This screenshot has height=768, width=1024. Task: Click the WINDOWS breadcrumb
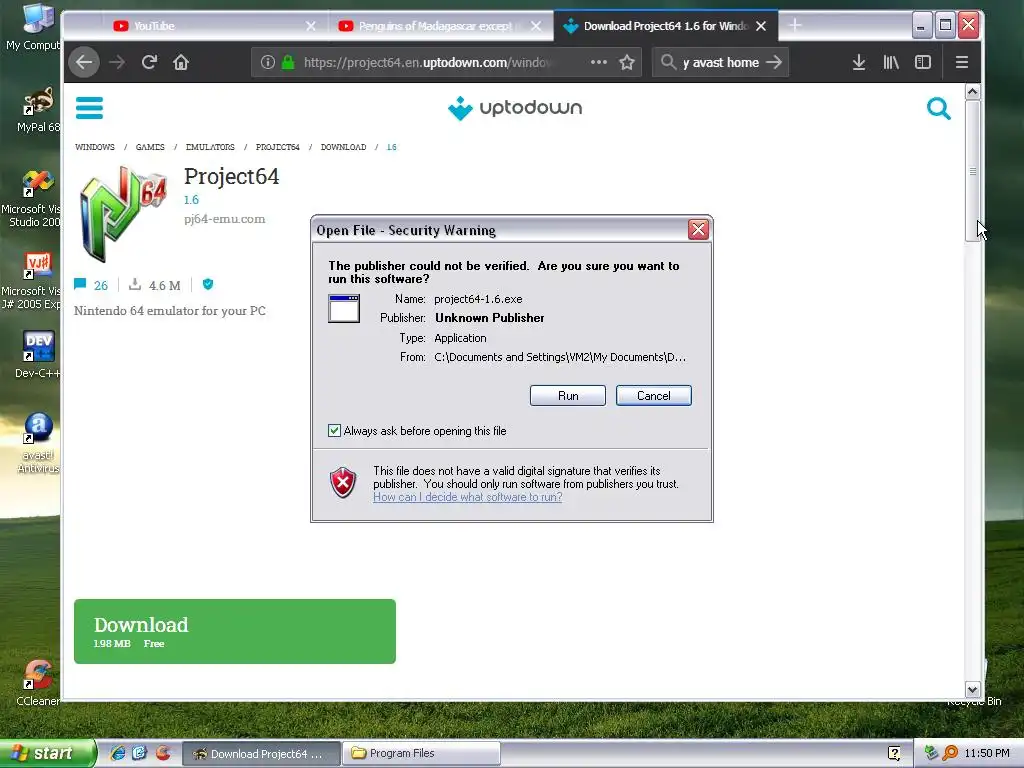[x=95, y=147]
